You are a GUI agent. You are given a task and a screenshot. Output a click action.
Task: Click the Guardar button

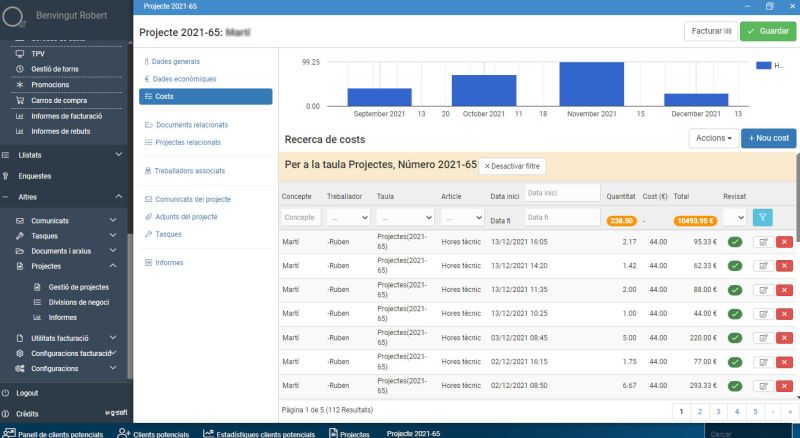tap(768, 32)
